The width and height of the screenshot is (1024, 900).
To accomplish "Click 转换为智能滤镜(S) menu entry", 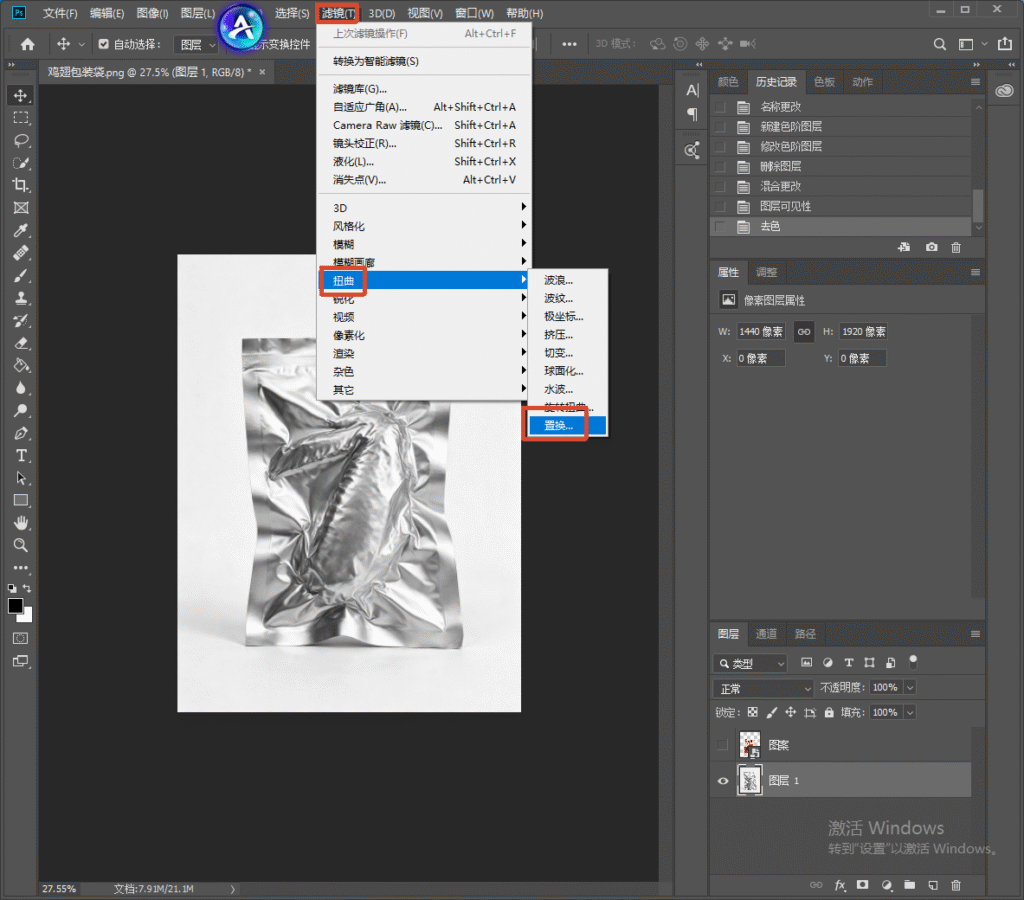I will pyautogui.click(x=424, y=61).
